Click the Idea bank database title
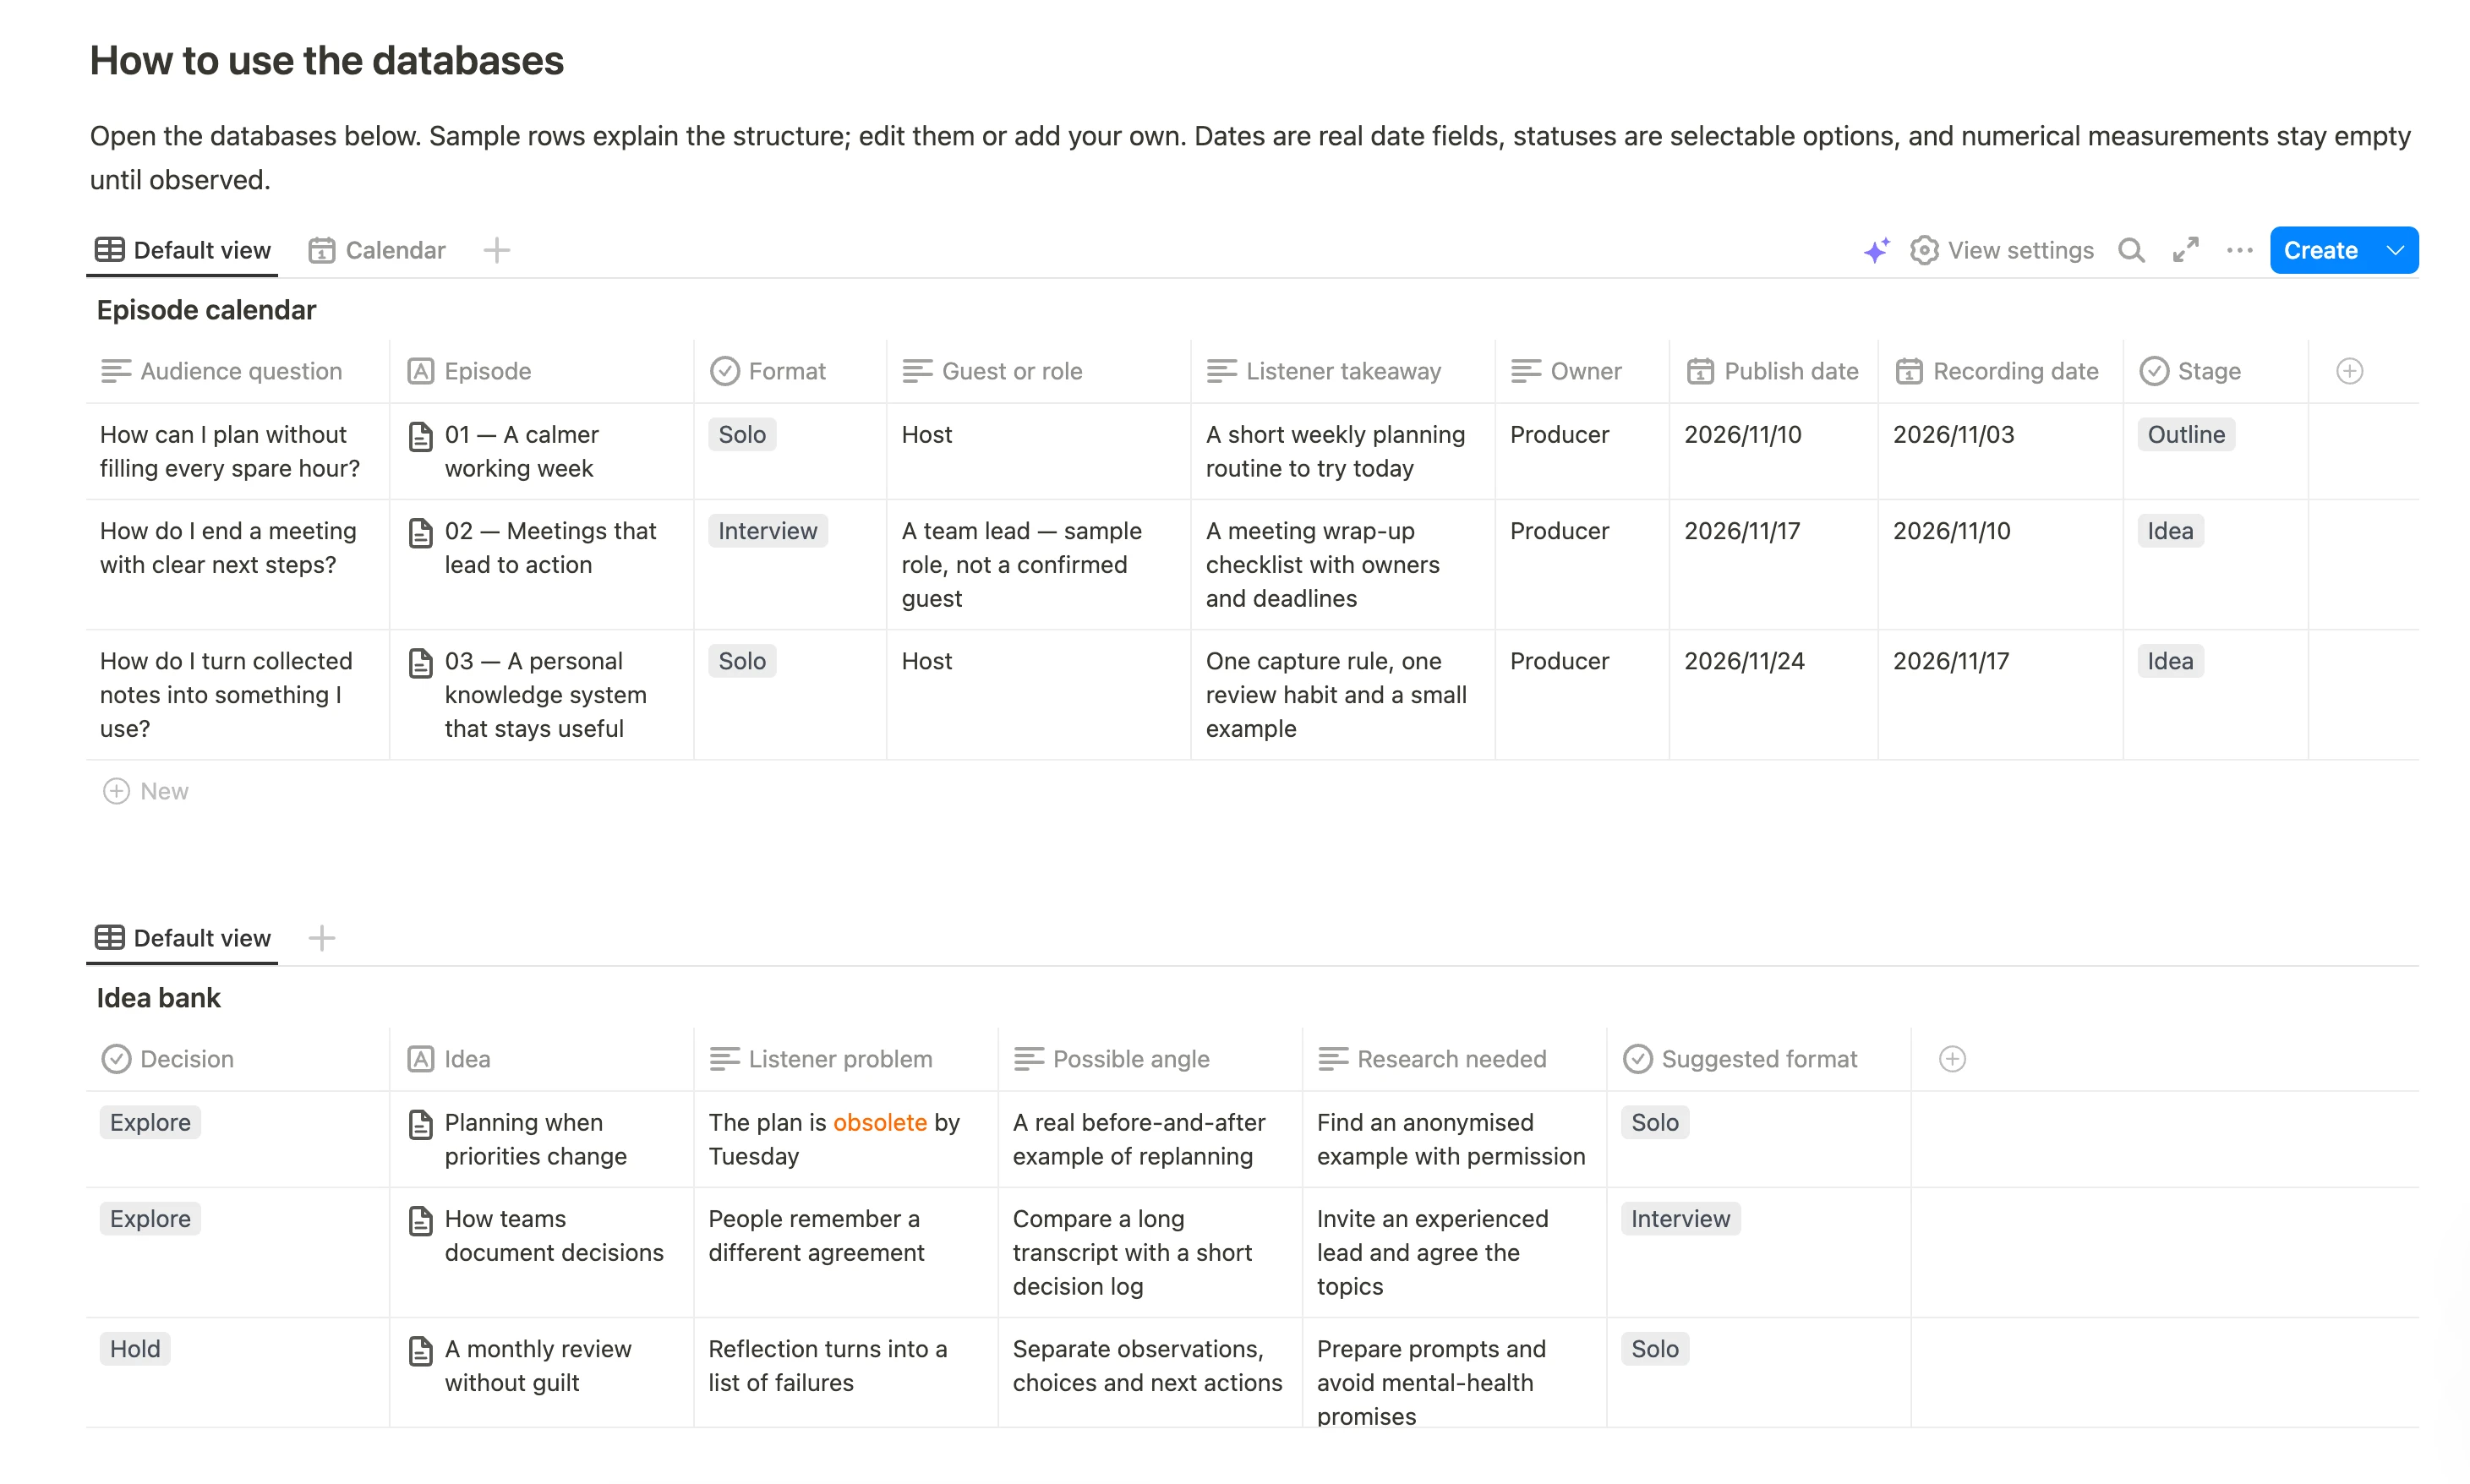The width and height of the screenshot is (2470, 1484). (x=158, y=998)
